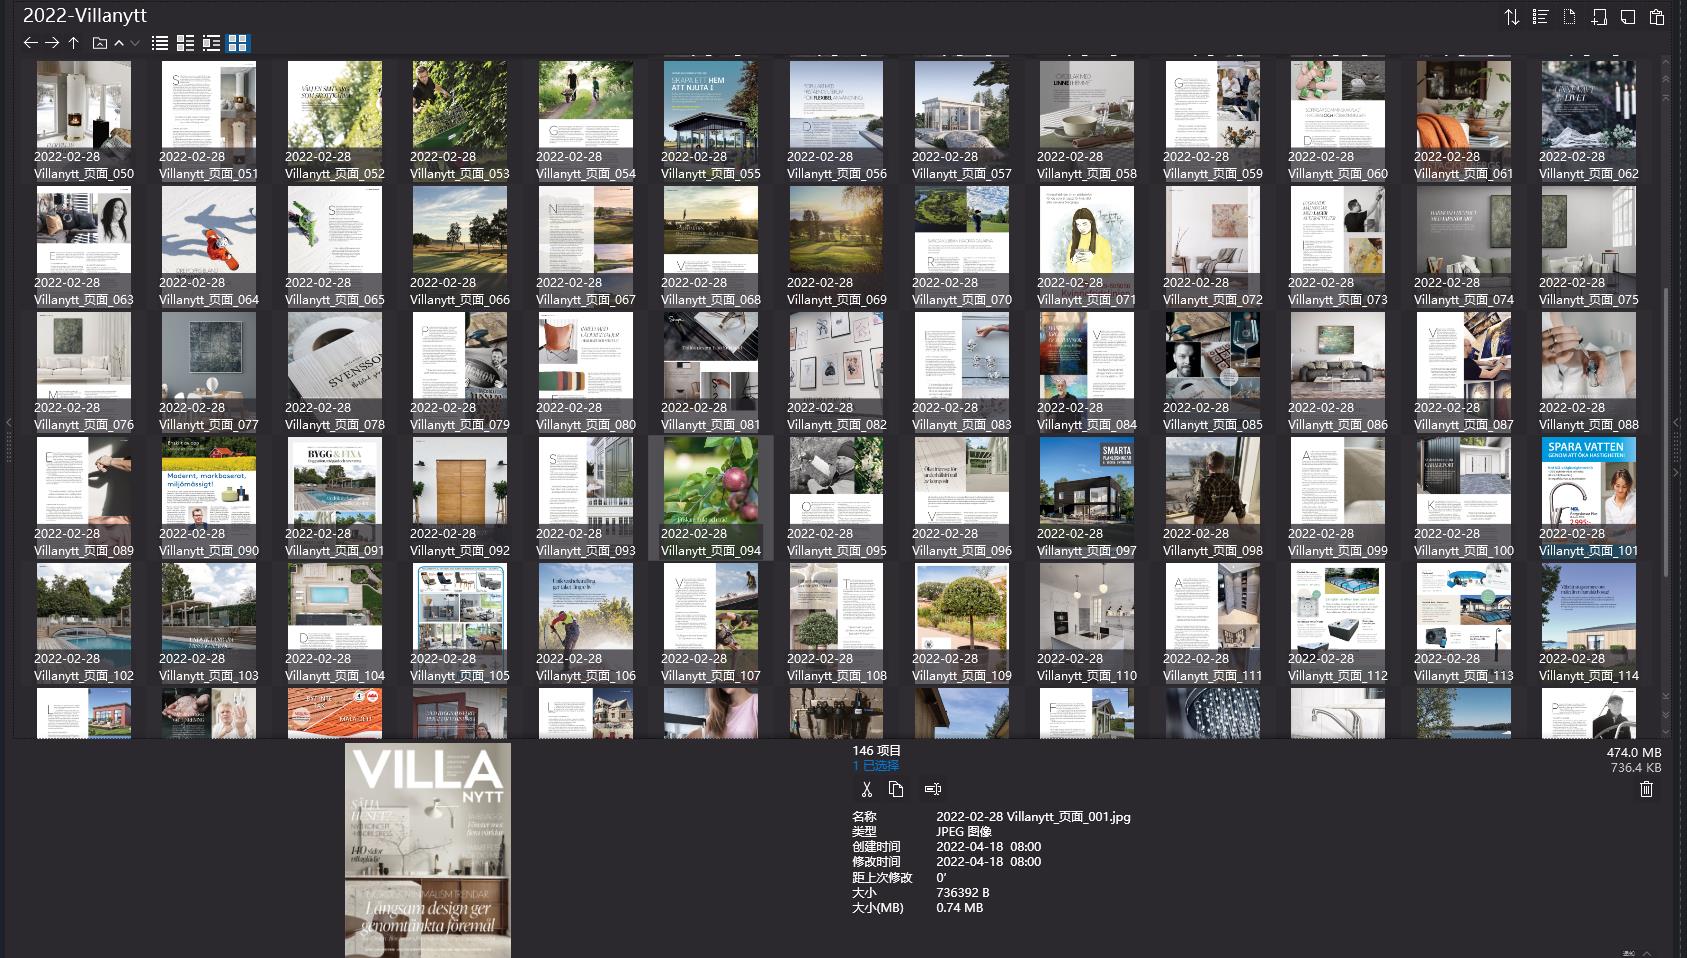Navigate back with left arrow
1687x958 pixels.
point(30,42)
